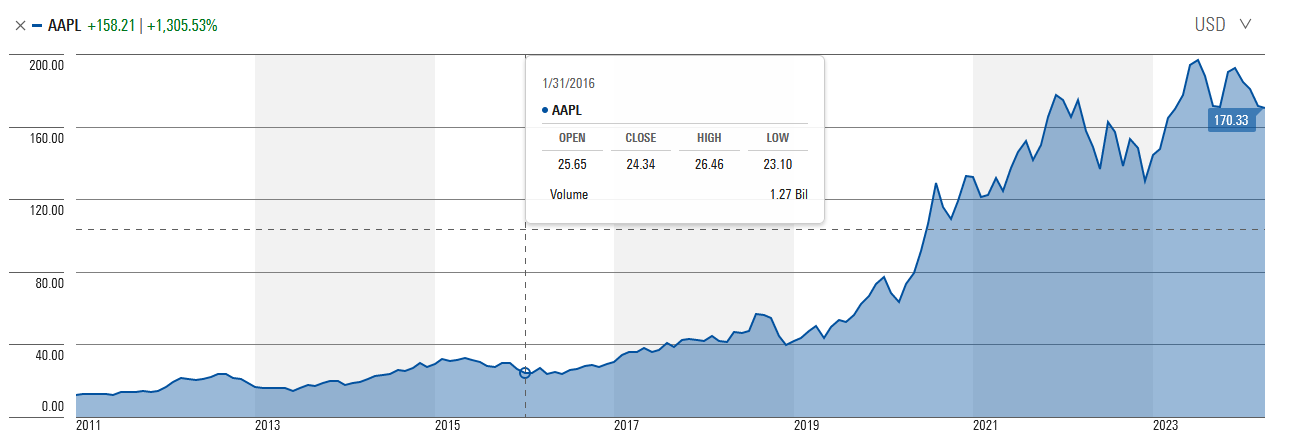Click the 2023 x-axis year label
1292x448 pixels.
(1165, 426)
